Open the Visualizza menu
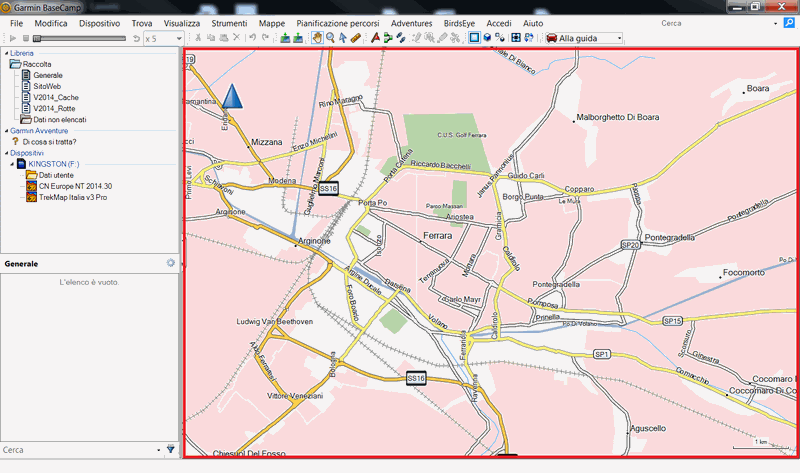 pos(182,23)
